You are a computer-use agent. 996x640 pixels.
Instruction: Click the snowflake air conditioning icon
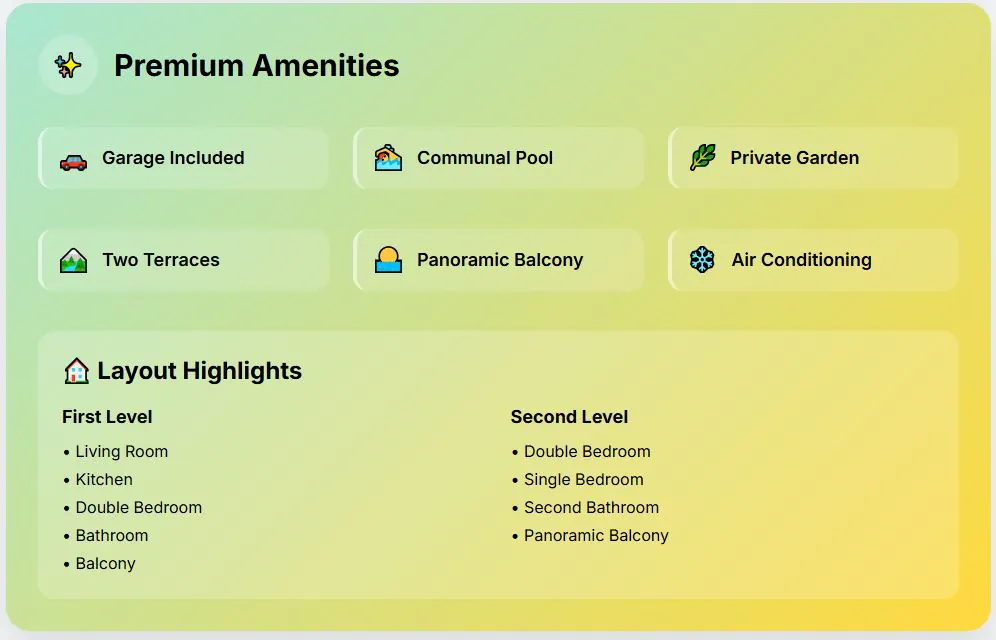coord(702,260)
